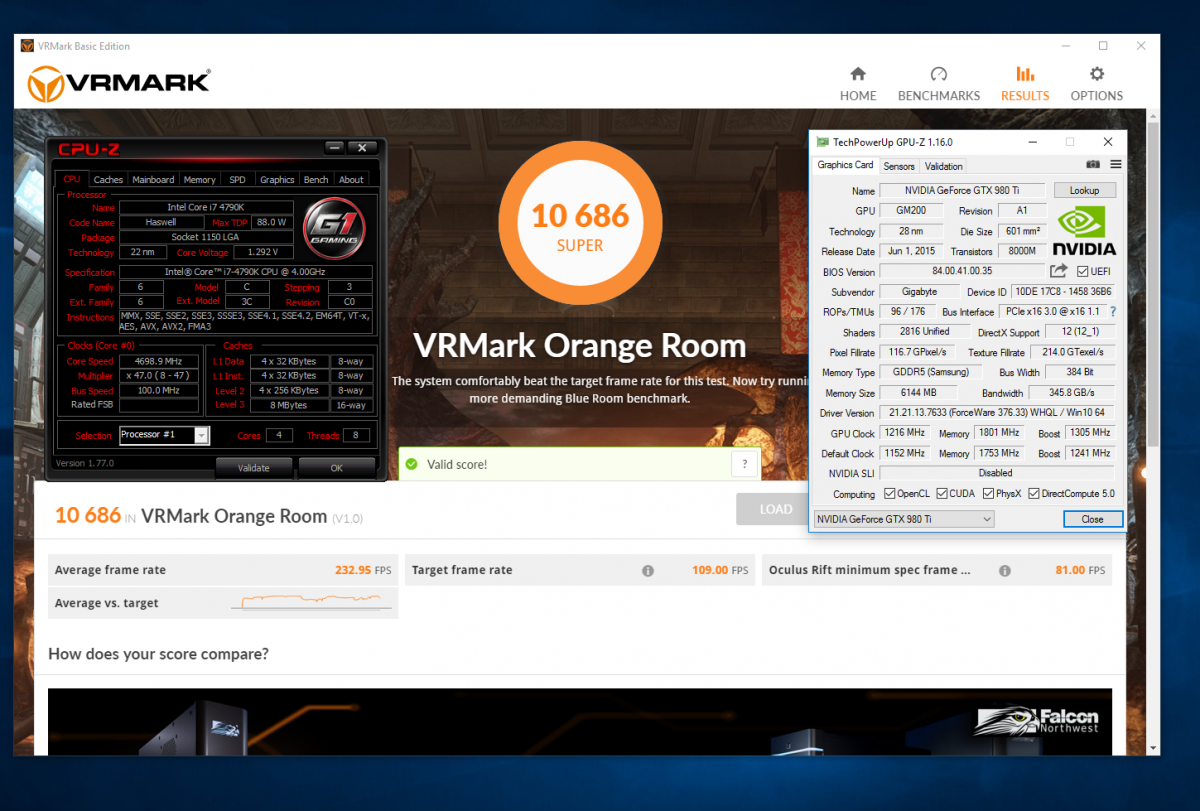
Task: Open the Valid score question mark help
Action: tap(745, 464)
